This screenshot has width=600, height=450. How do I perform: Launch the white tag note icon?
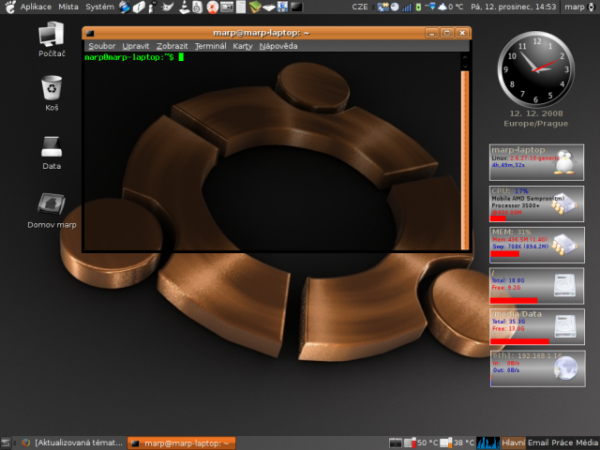click(139, 7)
